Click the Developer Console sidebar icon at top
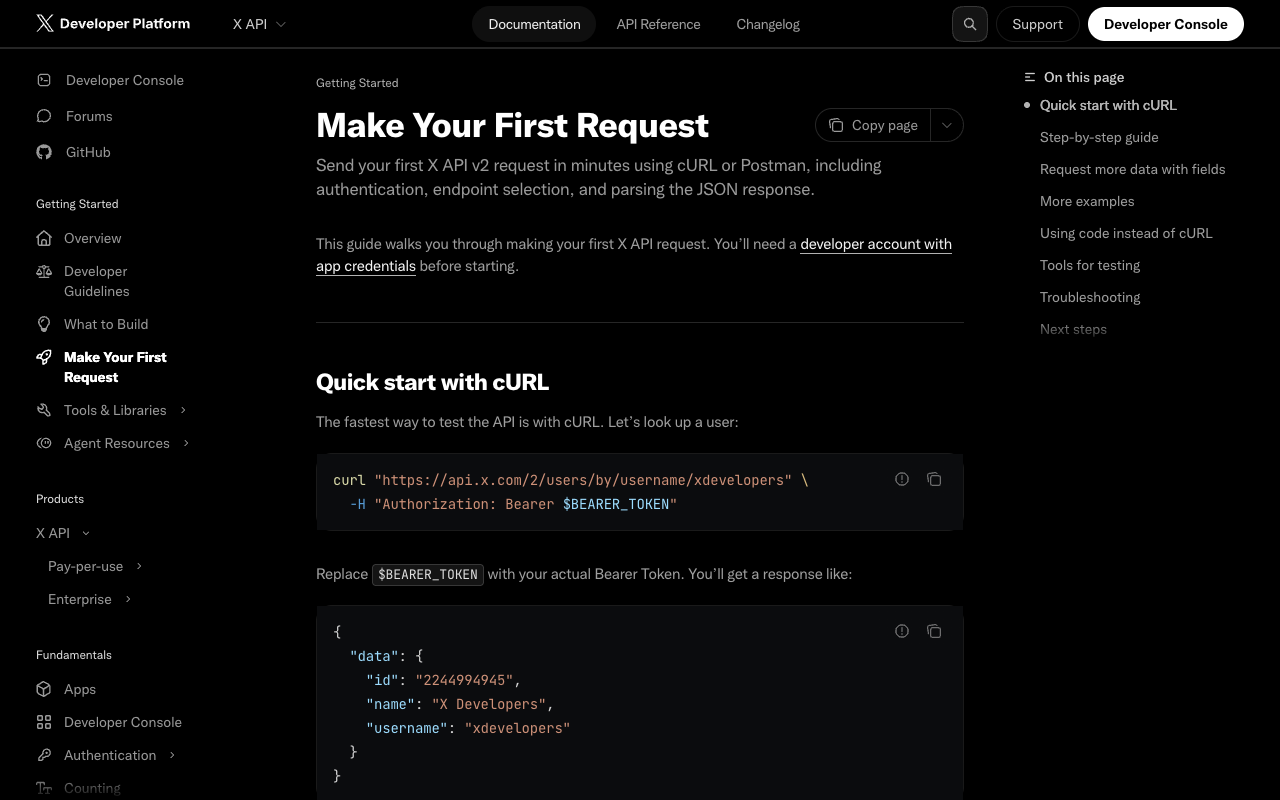1280x800 pixels. tap(44, 80)
